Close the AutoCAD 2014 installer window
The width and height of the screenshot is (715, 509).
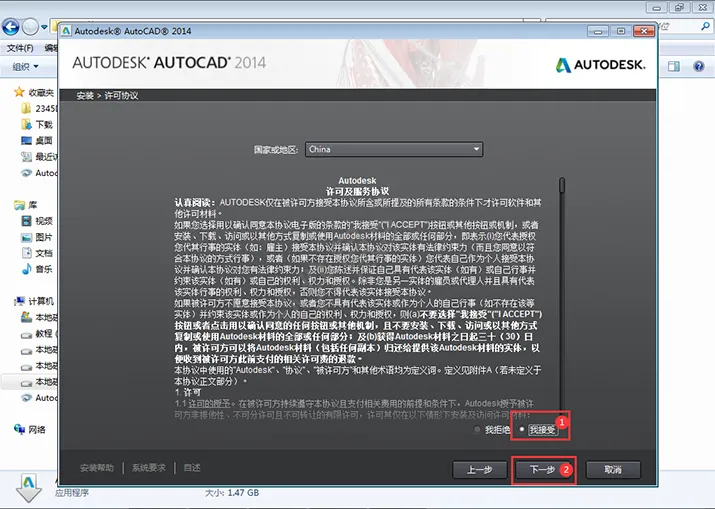644,31
